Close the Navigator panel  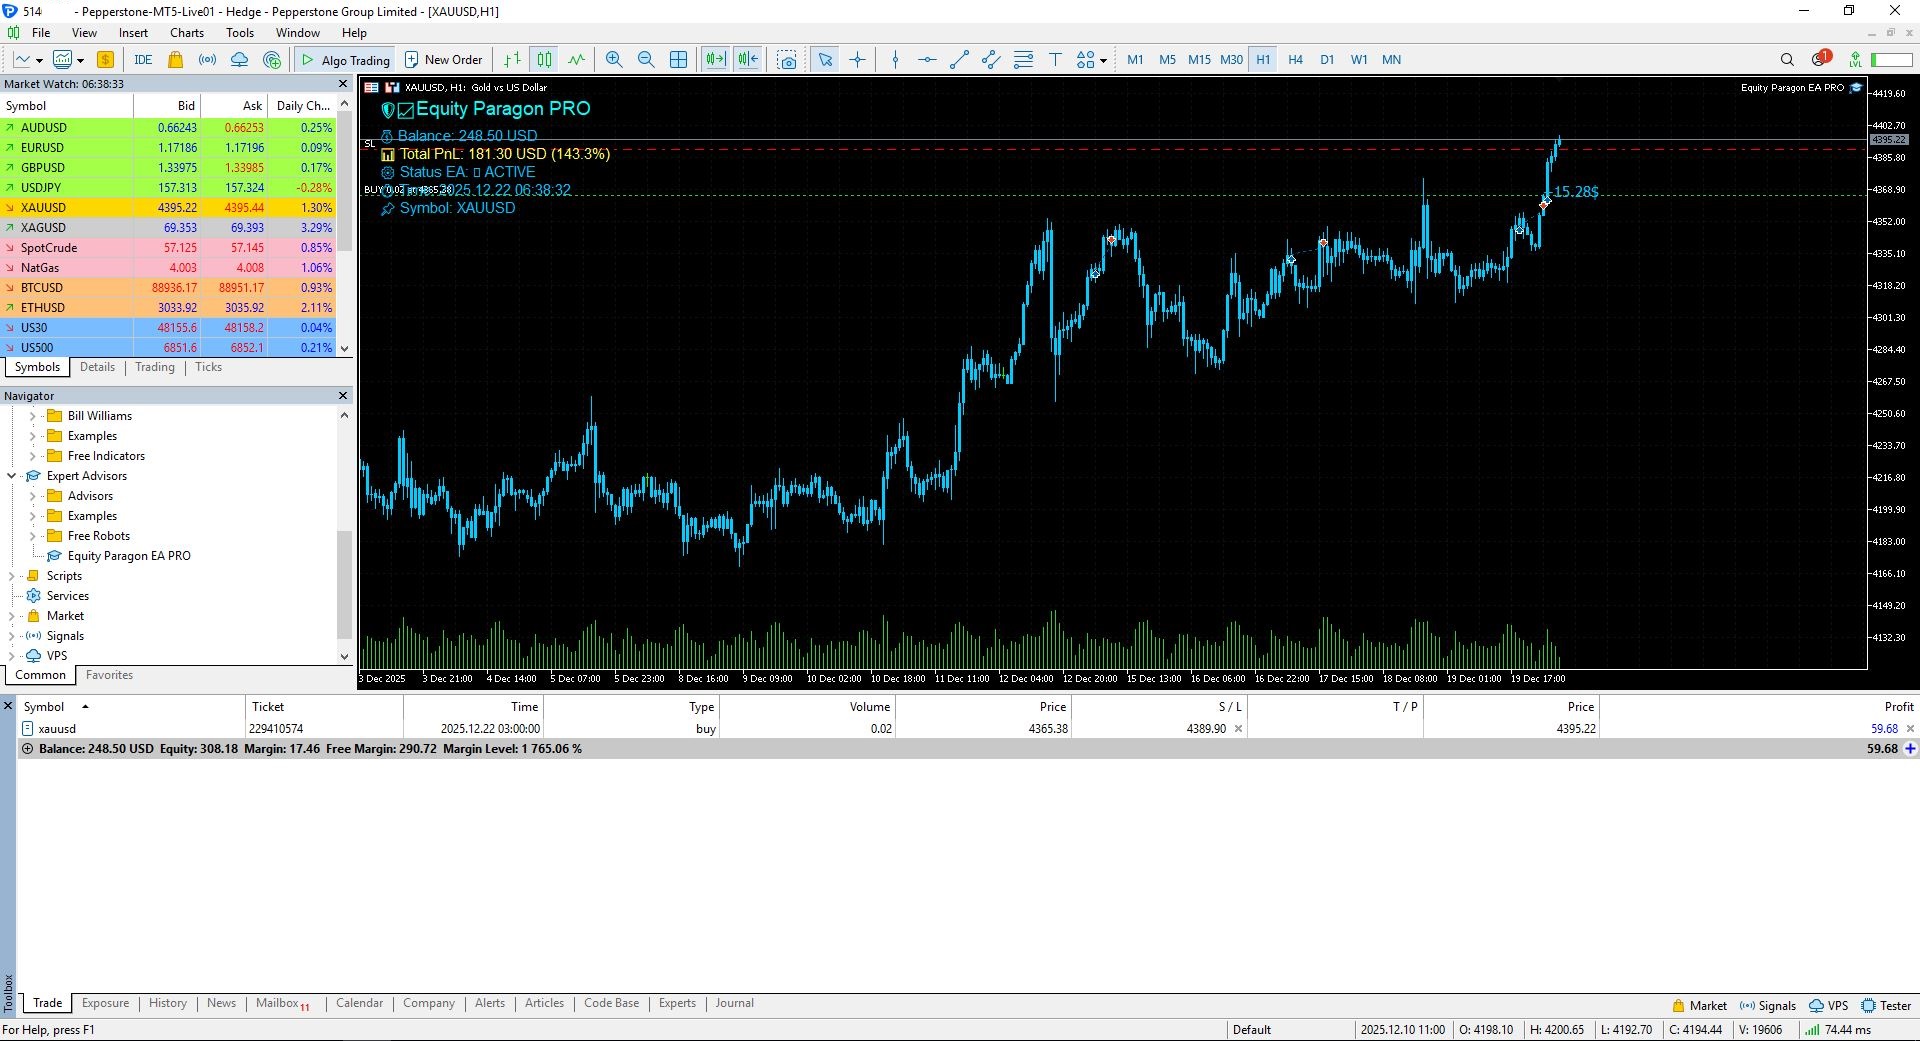coord(343,396)
